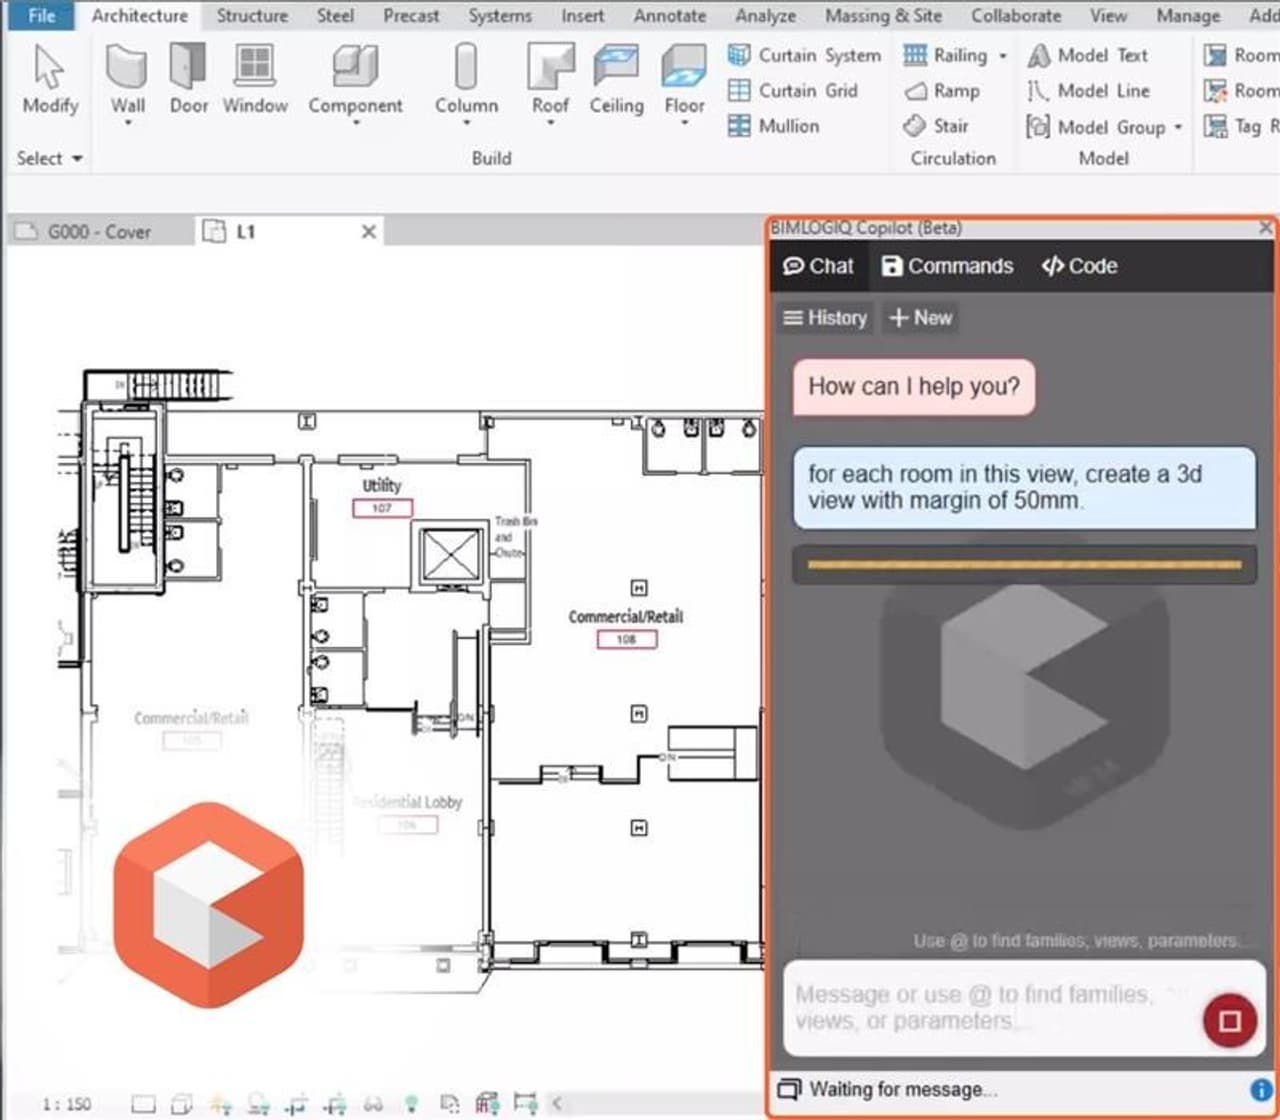Open the Copilot chat History
The width and height of the screenshot is (1280, 1120).
pyautogui.click(x=825, y=318)
